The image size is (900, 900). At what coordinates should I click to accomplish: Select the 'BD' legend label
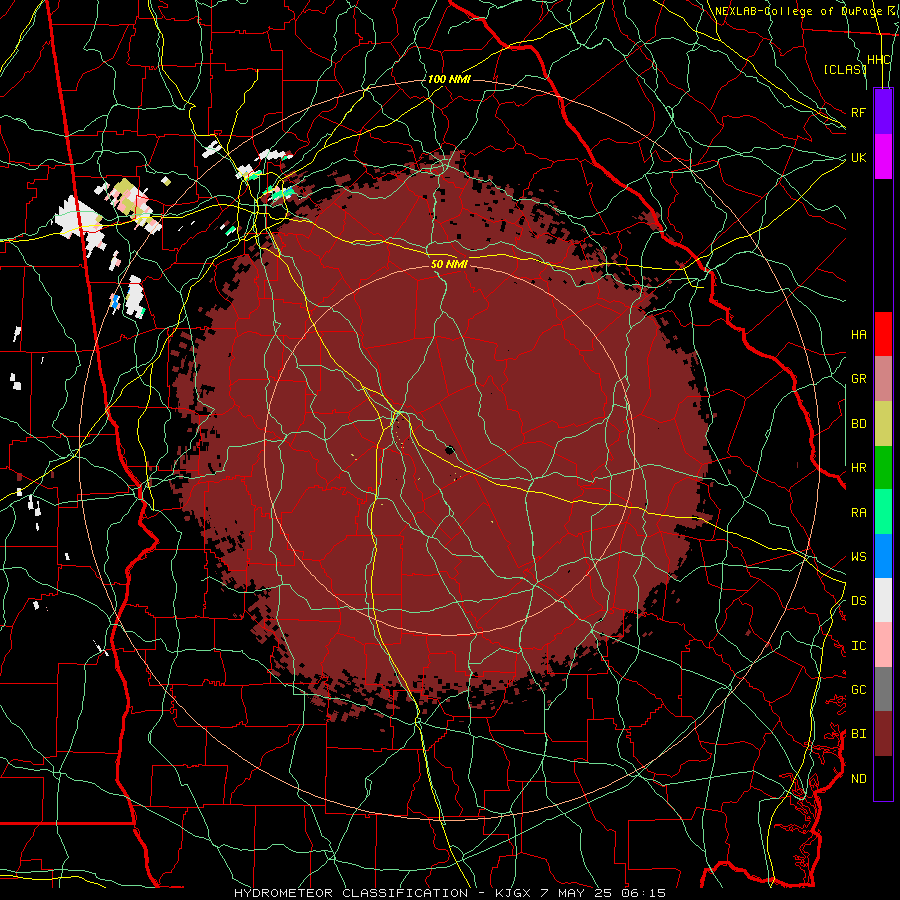(858, 424)
